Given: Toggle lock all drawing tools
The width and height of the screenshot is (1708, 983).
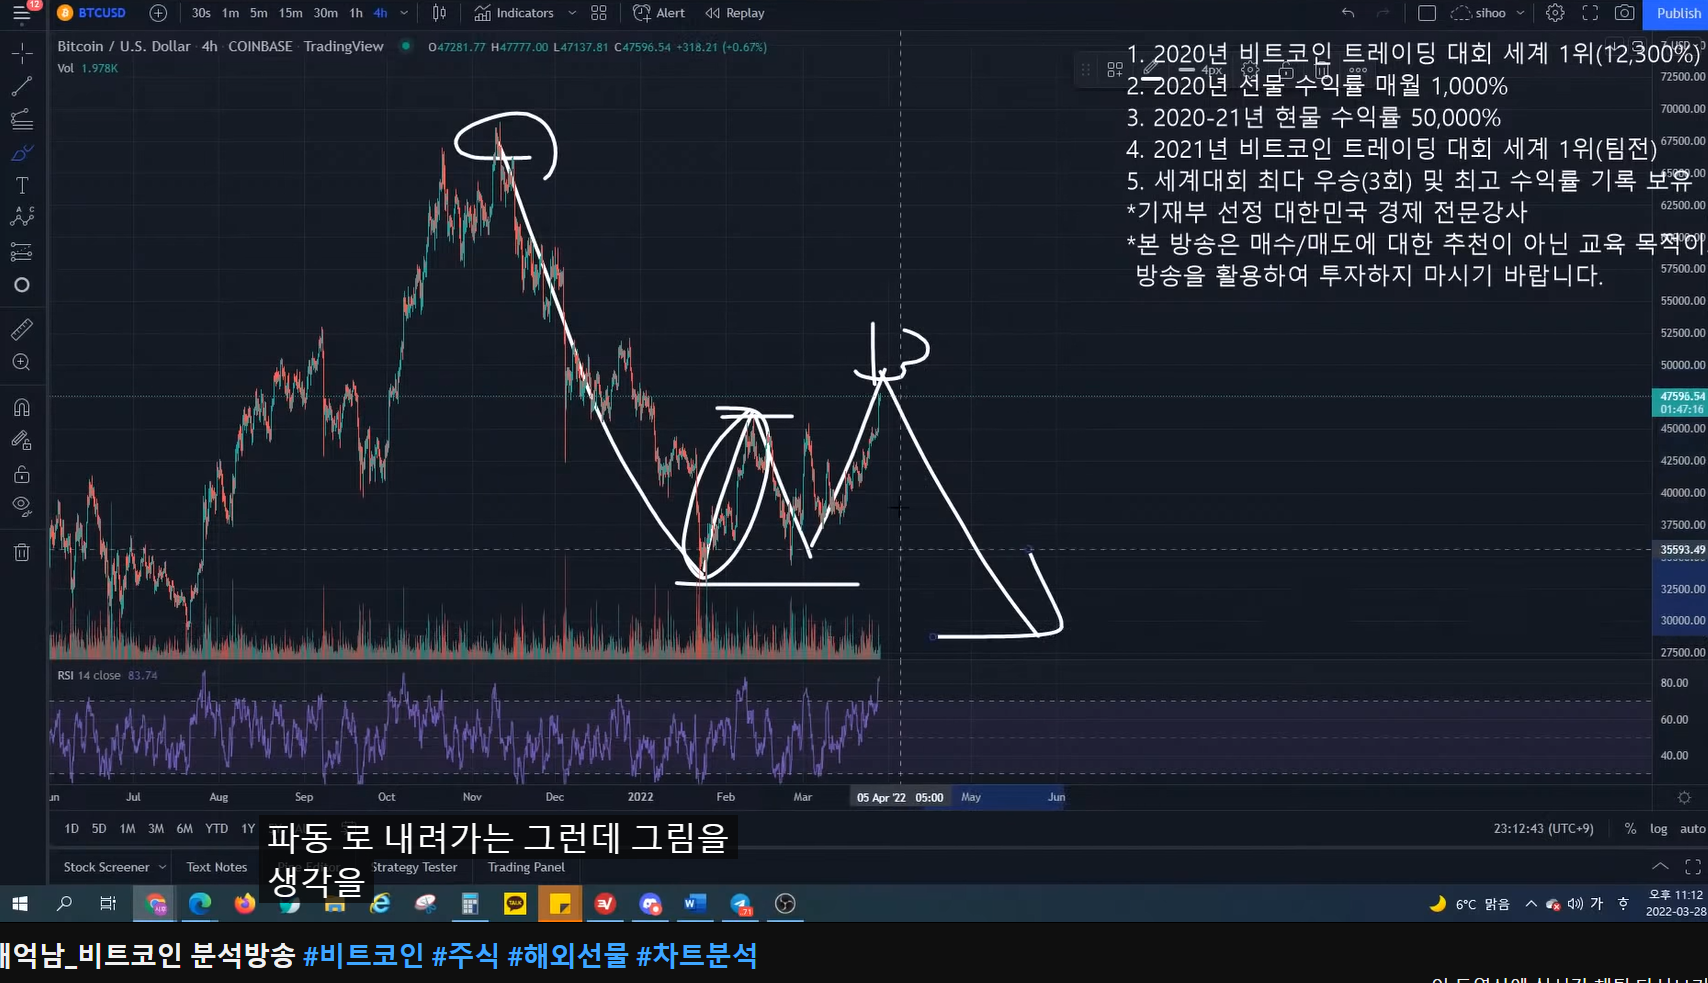Looking at the screenshot, I should 22,474.
